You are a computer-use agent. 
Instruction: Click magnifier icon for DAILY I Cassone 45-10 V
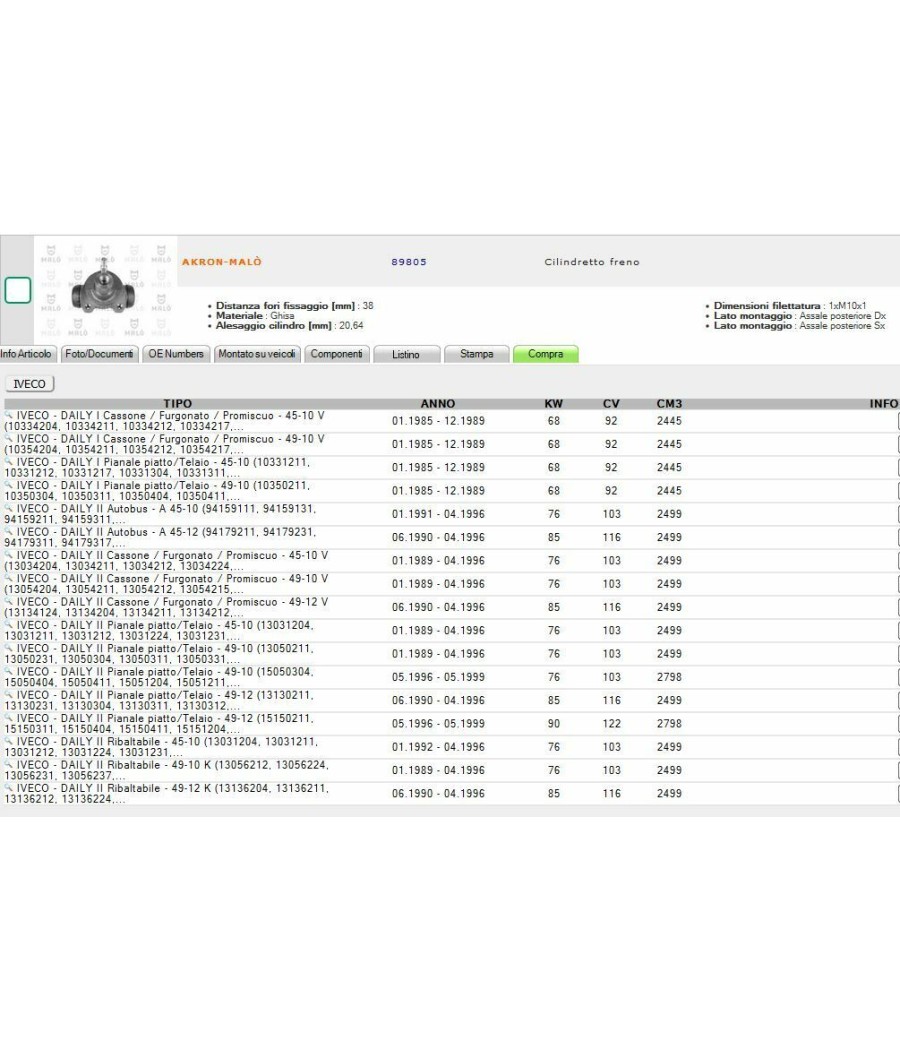(9, 415)
